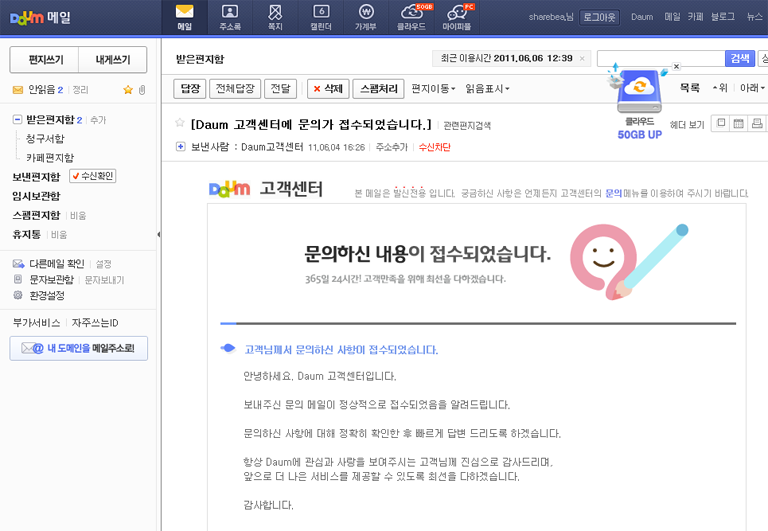Screen dimensions: 768x531
Task: Click the 로그아웃 button
Action: (x=600, y=17)
